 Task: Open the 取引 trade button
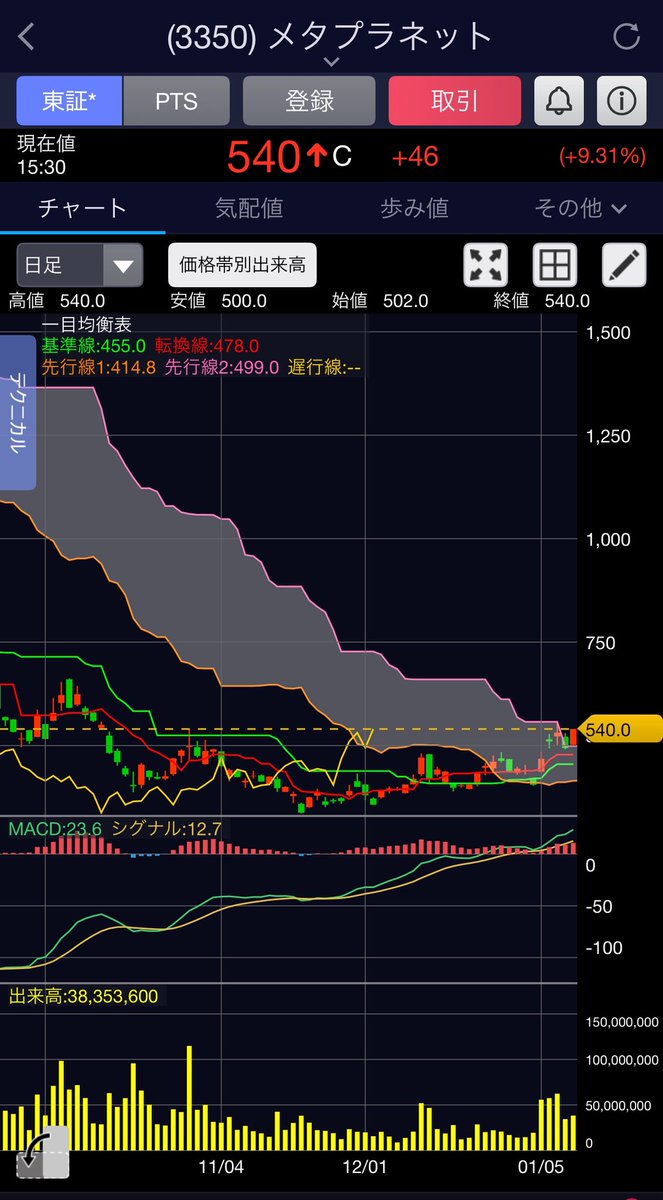pyautogui.click(x=455, y=101)
